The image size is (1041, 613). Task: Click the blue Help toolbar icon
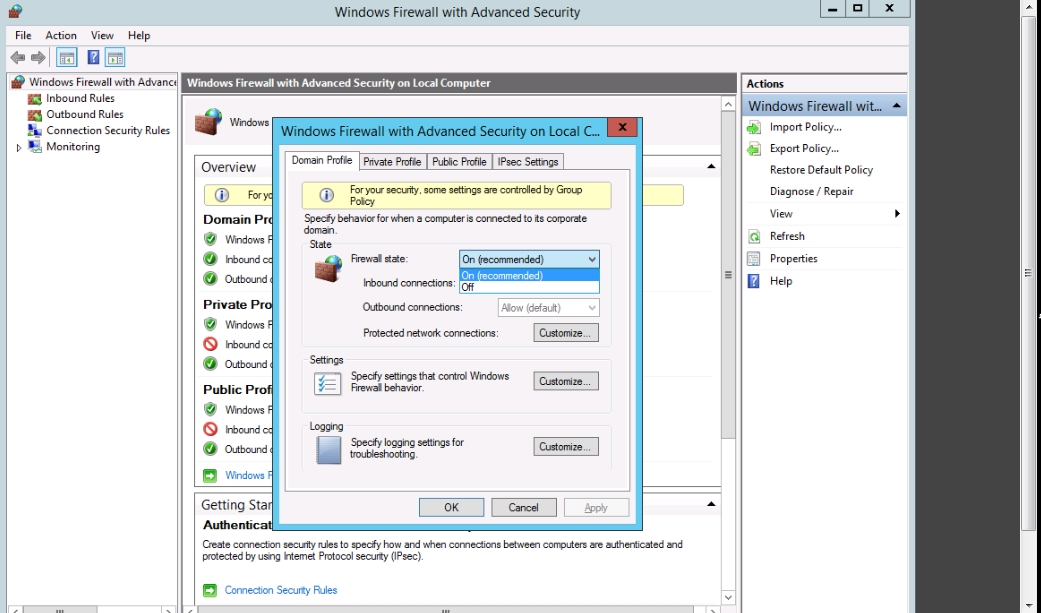(94, 58)
